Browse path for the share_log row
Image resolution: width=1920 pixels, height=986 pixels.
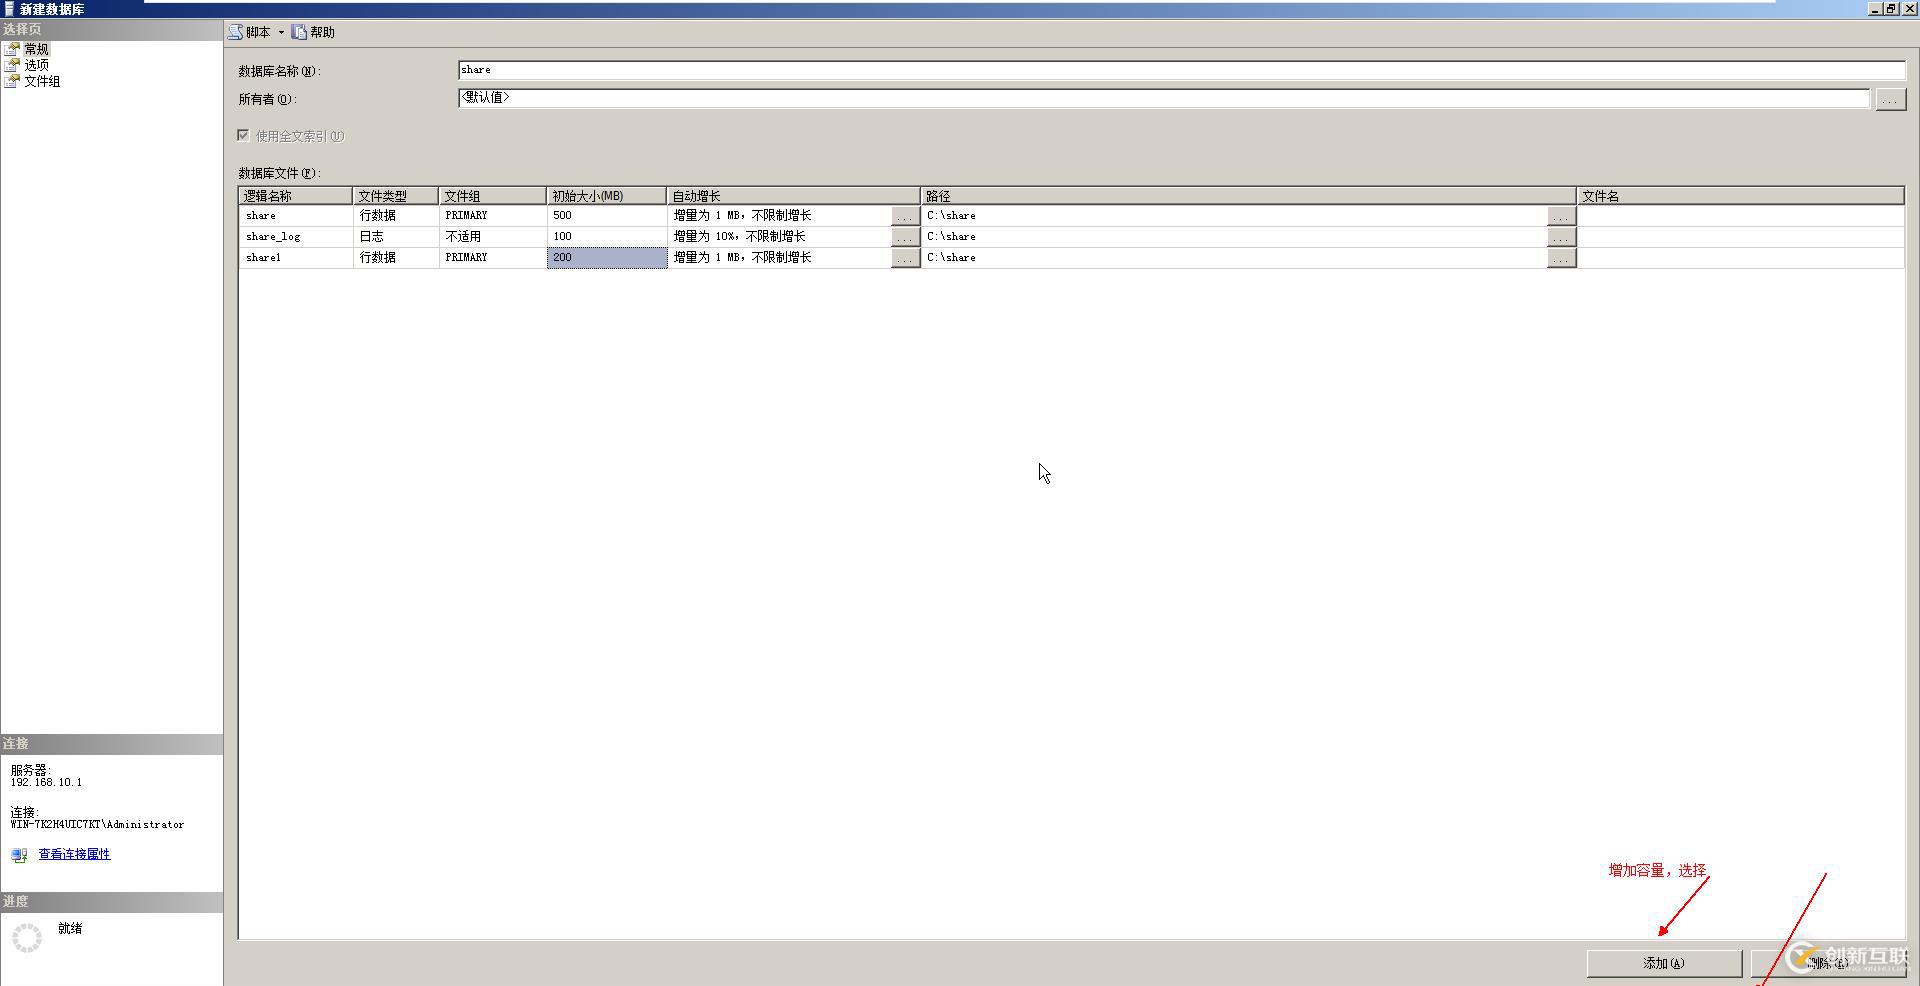point(1561,237)
